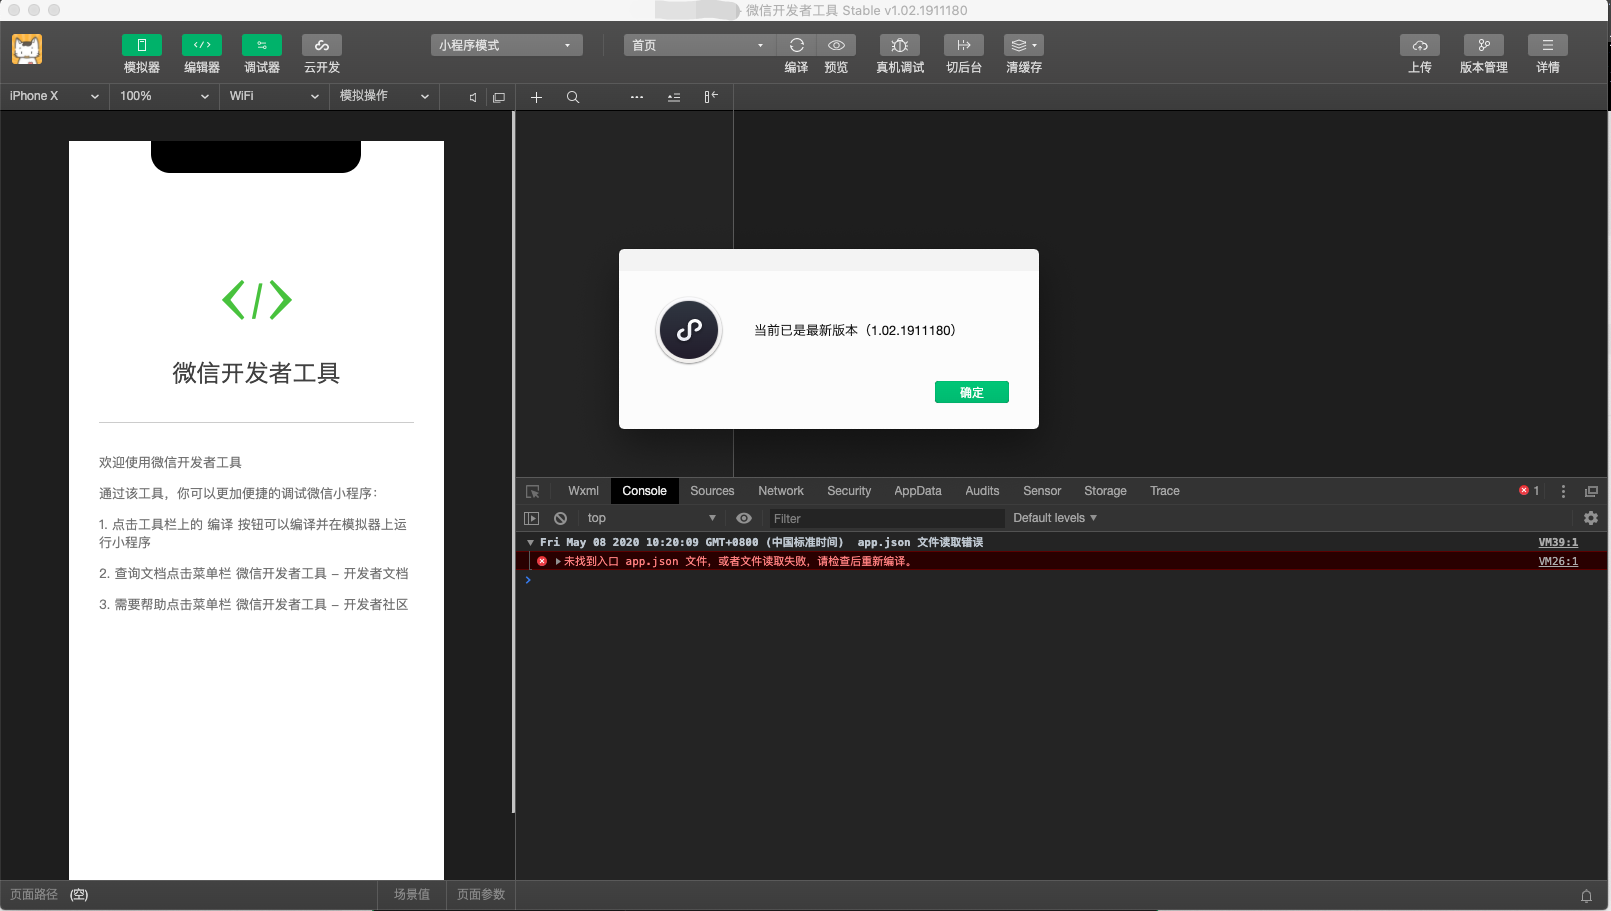Click the editor search magnifier icon
This screenshot has height=911, width=1611.
point(573,97)
